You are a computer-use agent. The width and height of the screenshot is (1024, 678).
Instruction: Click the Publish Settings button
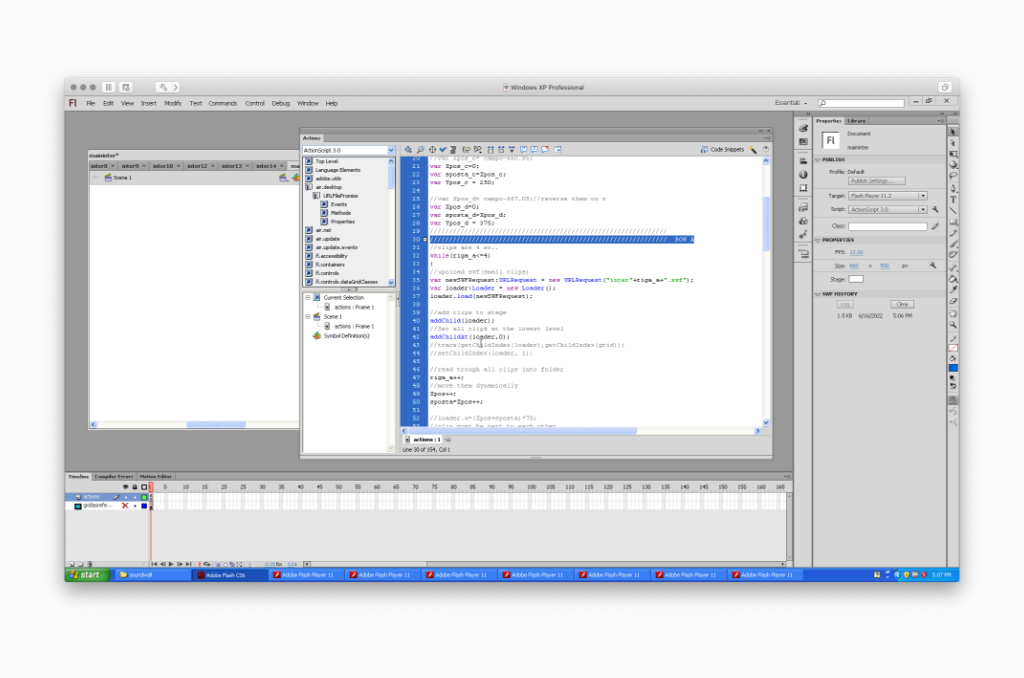point(876,181)
